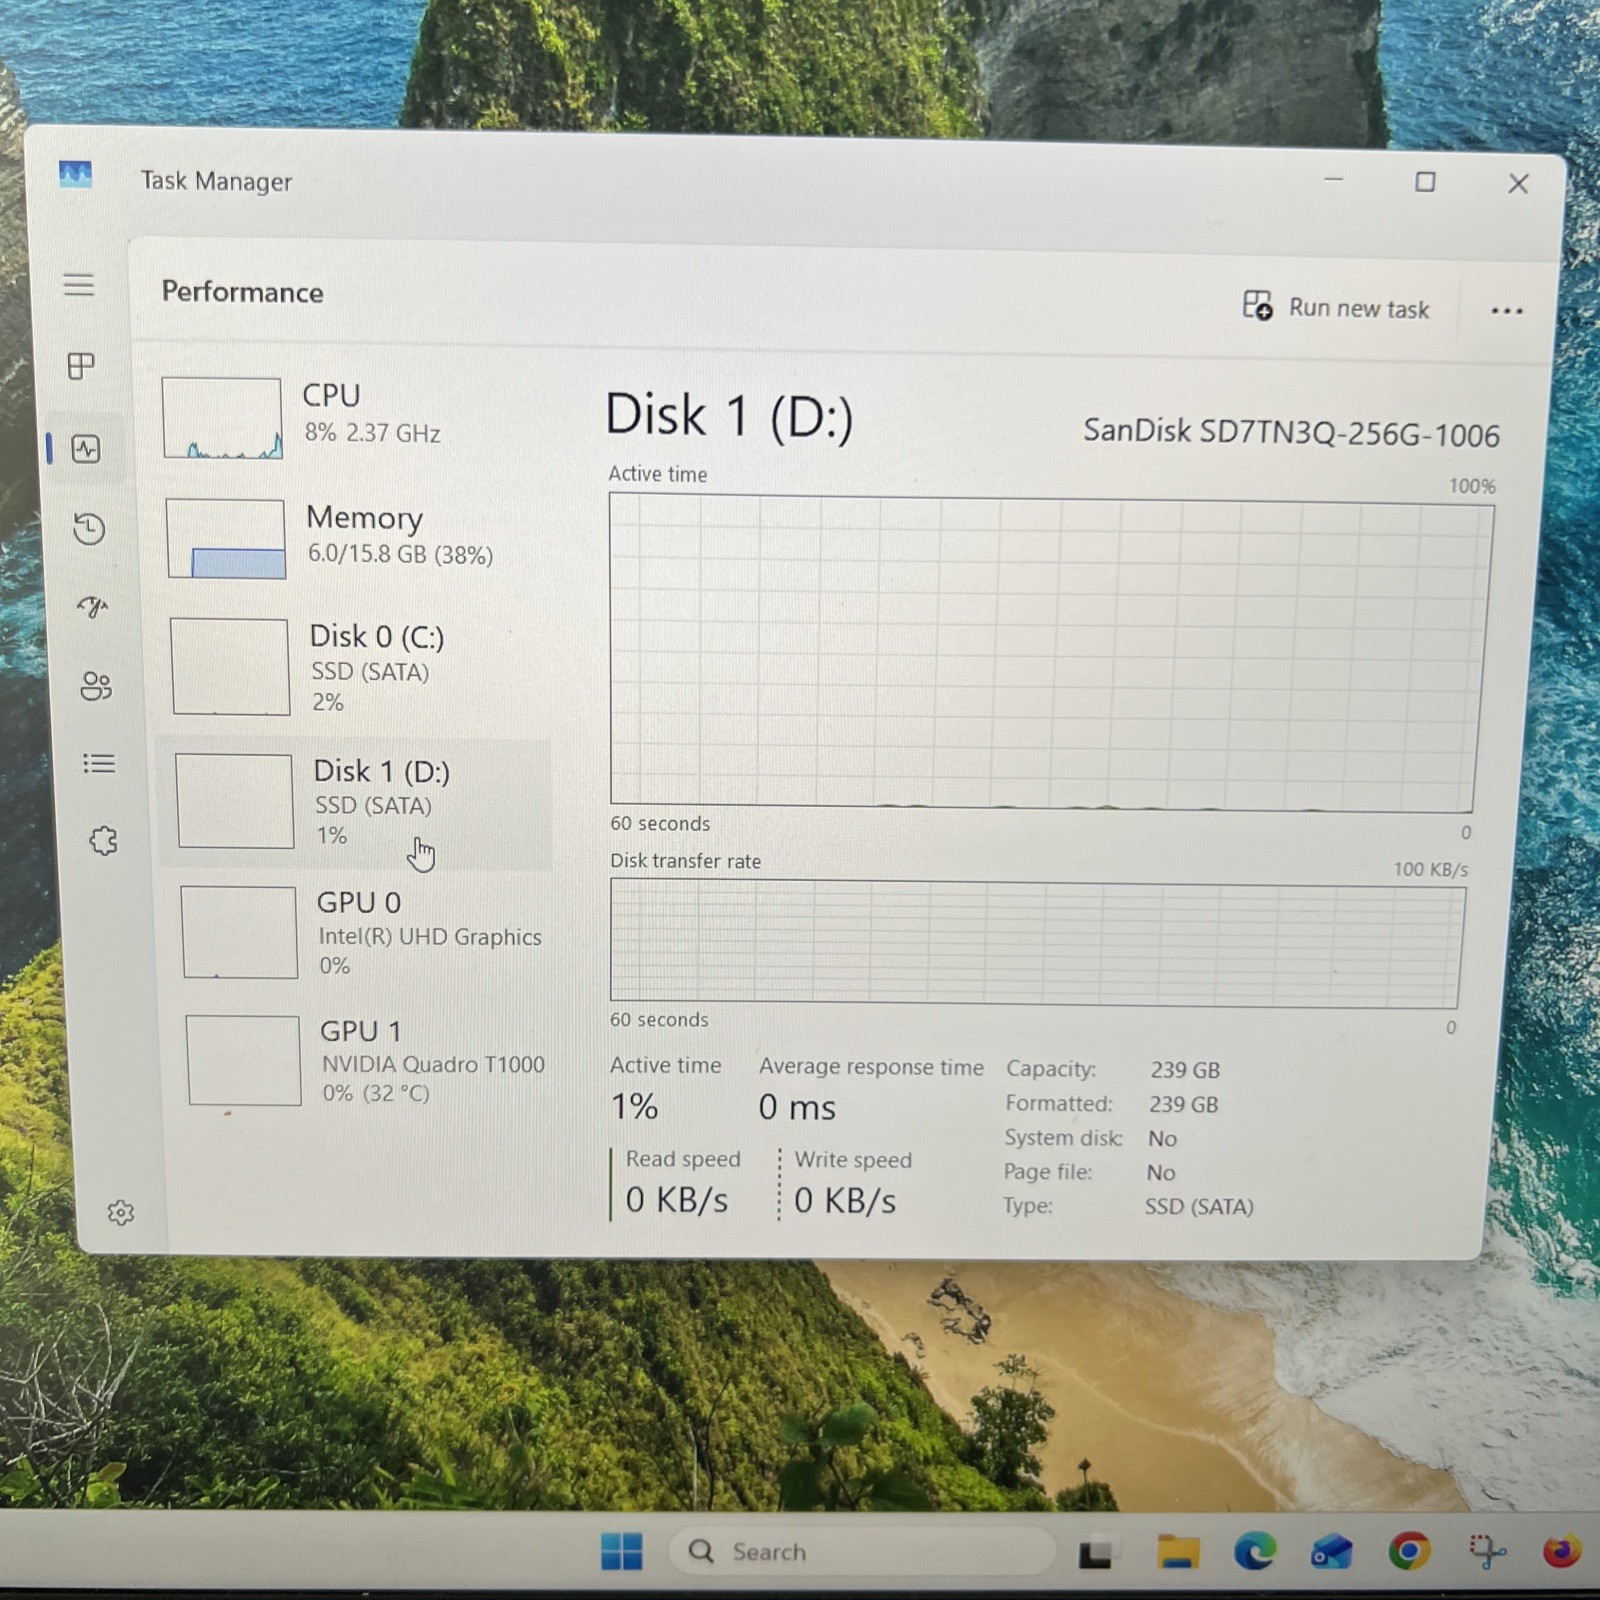Select GPU 0 Intel UHD Graphics
The width and height of the screenshot is (1600, 1600).
(x=362, y=933)
